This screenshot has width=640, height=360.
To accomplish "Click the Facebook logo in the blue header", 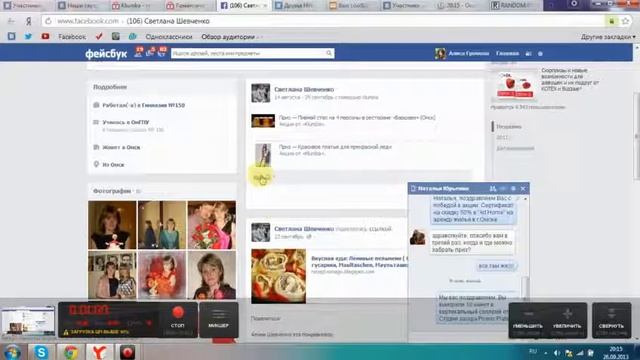I will 106,54.
